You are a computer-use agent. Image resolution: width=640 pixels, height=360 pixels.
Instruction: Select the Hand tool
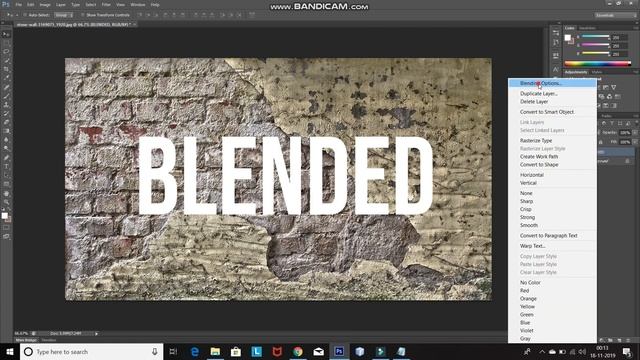(6, 193)
